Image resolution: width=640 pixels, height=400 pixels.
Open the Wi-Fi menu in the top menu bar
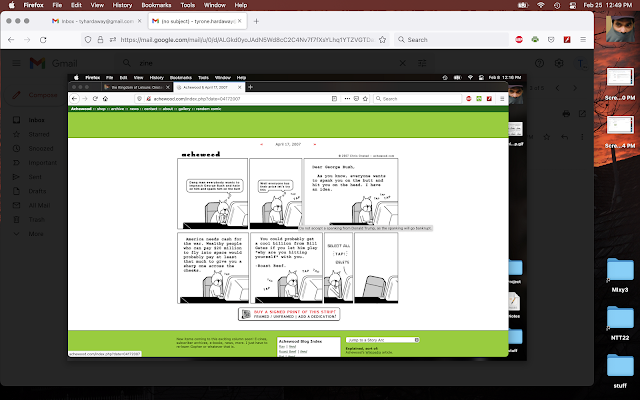(x=541, y=5)
